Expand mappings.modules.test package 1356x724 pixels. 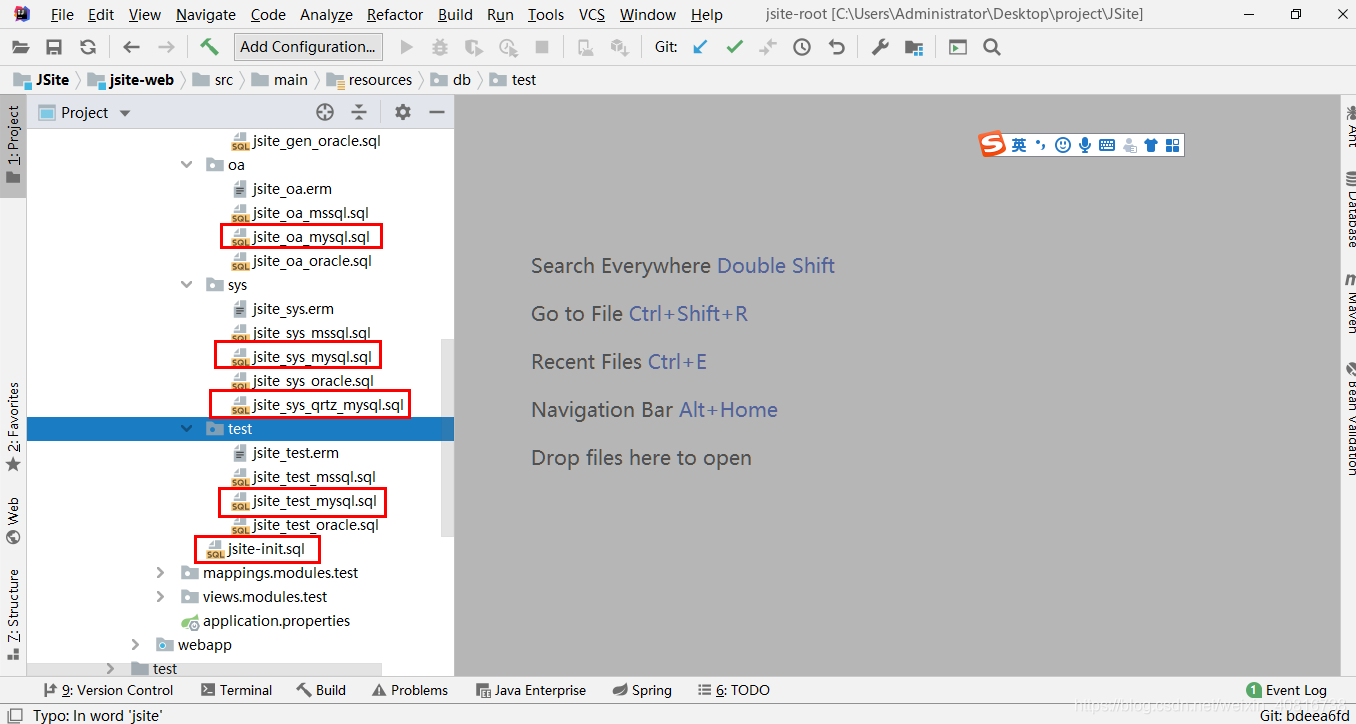point(160,573)
